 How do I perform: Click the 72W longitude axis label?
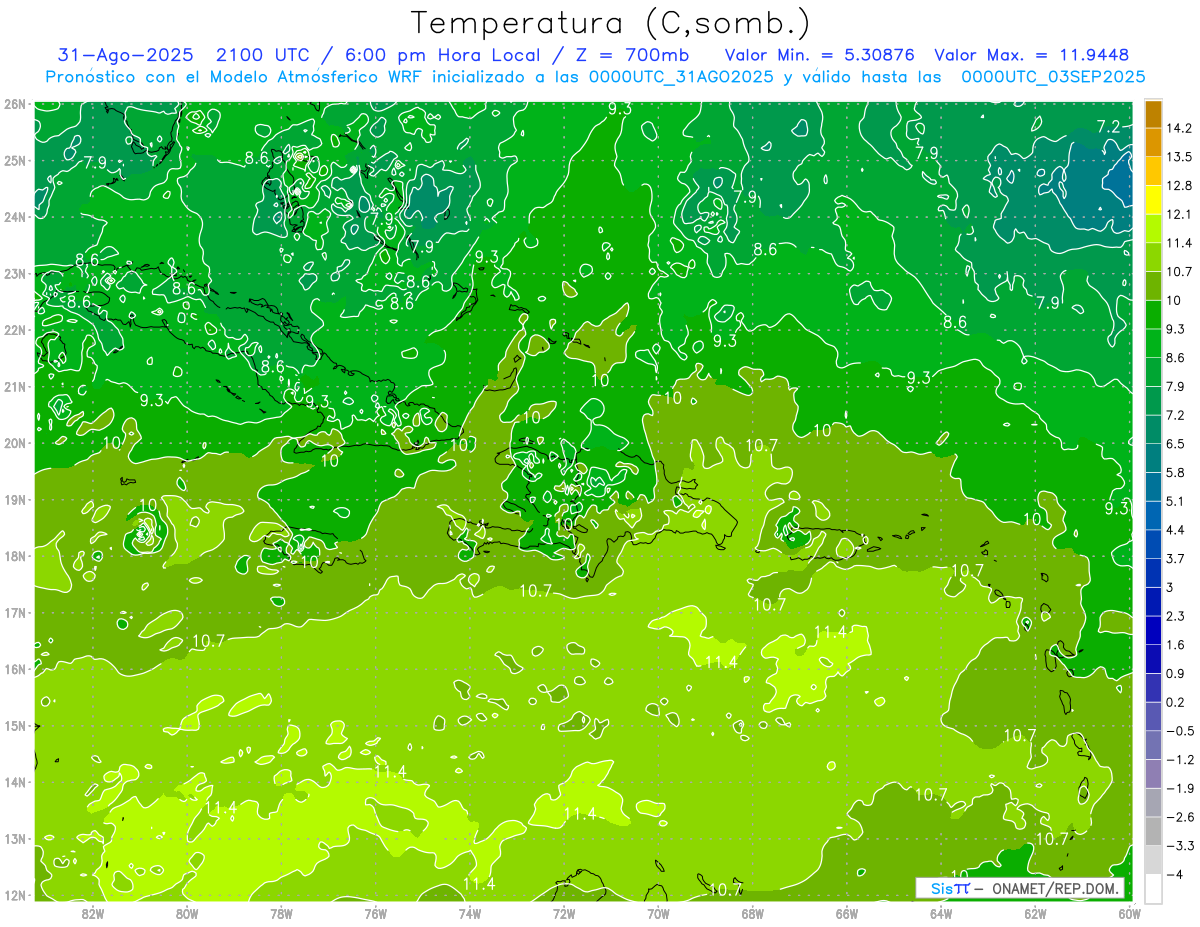564,914
